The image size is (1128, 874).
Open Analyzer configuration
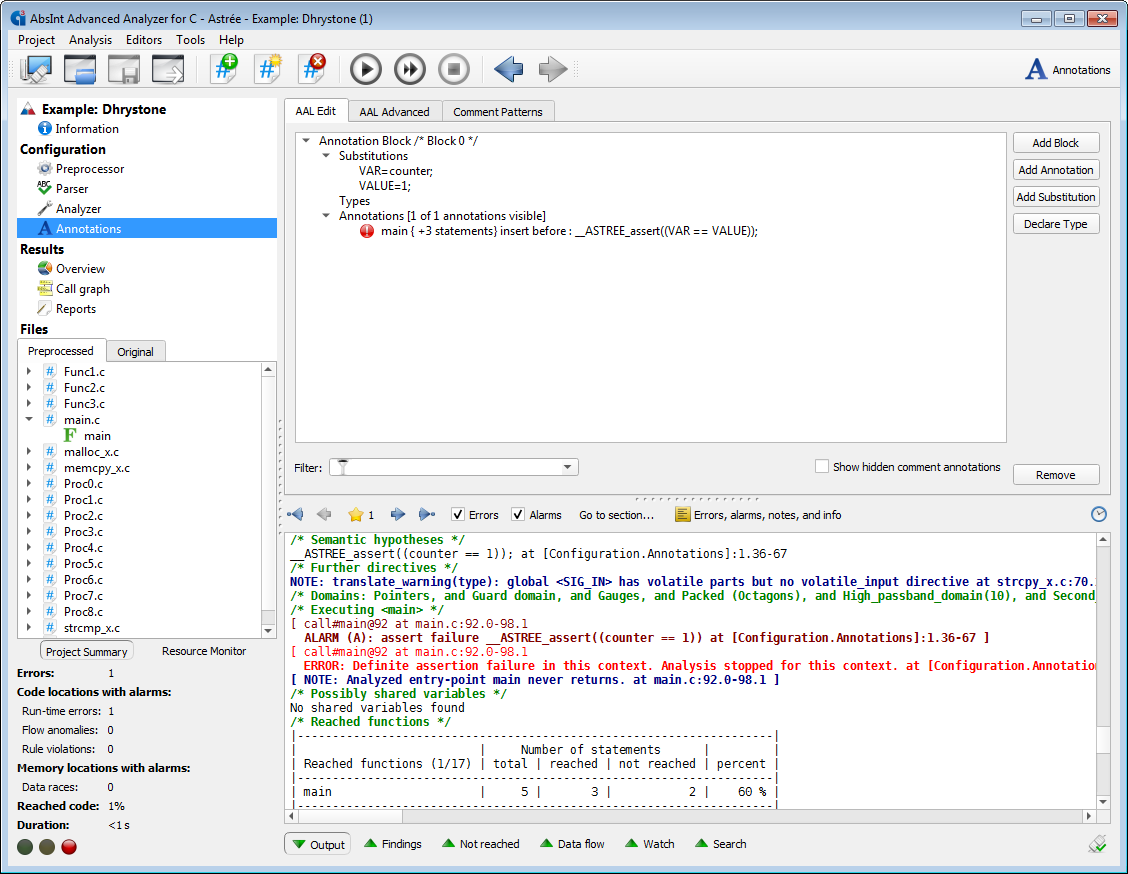[x=78, y=209]
